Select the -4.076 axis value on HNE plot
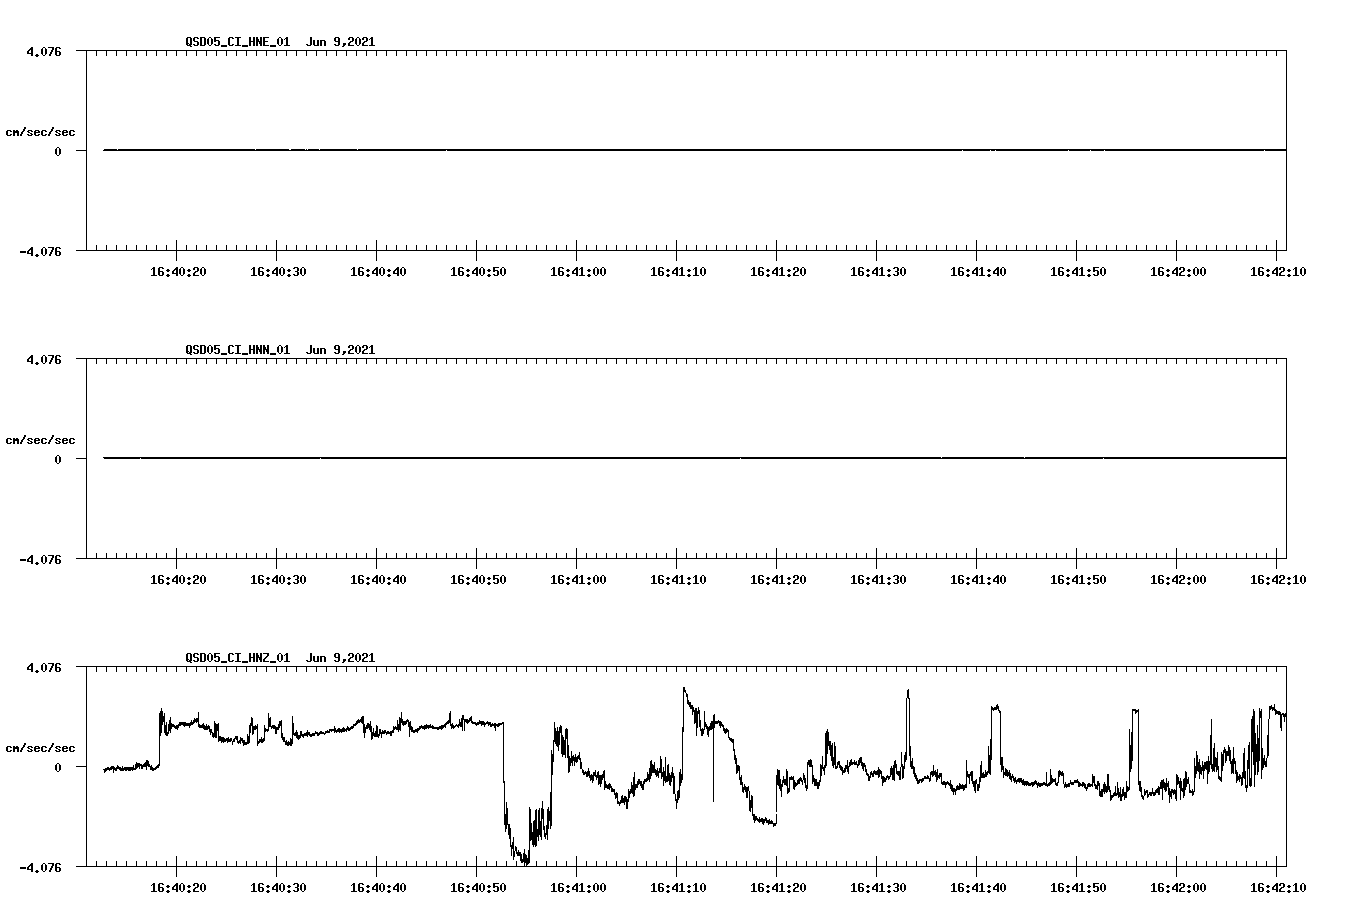 pyautogui.click(x=40, y=252)
